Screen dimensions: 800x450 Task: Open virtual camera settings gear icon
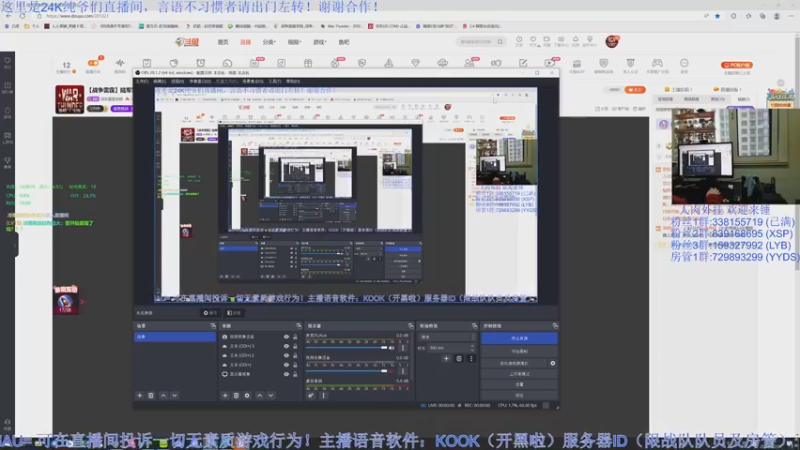point(553,363)
